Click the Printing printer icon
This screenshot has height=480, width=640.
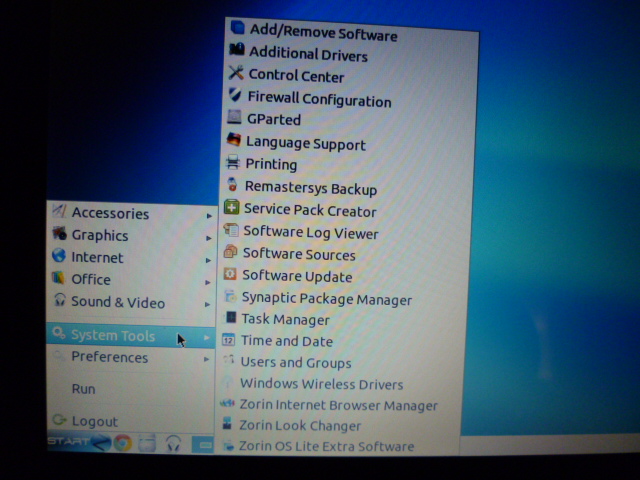[233, 162]
